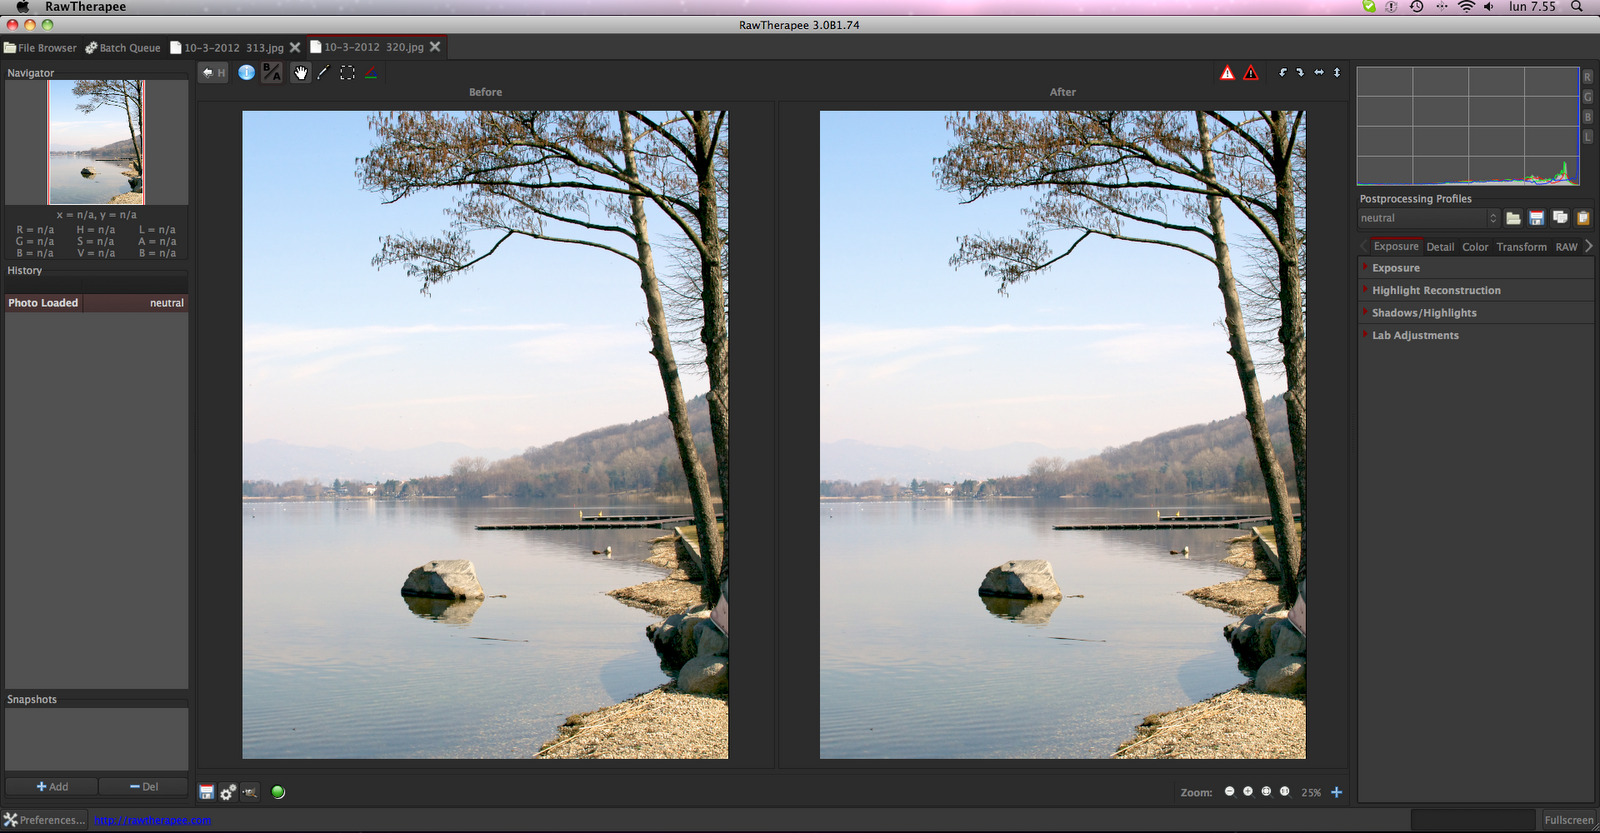Select the white balance picker tool
The width and height of the screenshot is (1600, 833).
click(x=323, y=72)
